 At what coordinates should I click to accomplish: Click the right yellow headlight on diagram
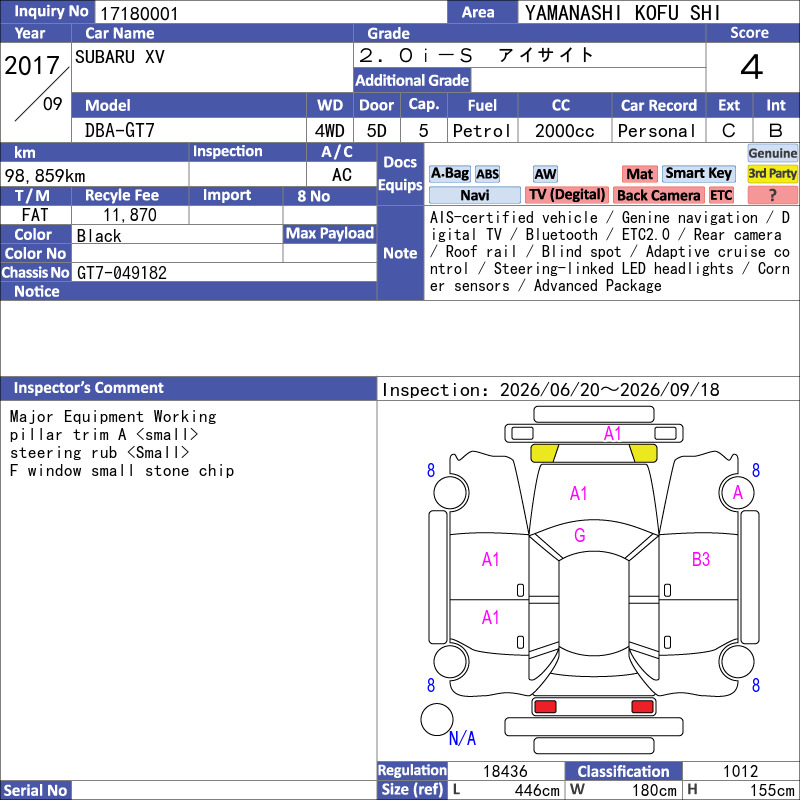click(643, 453)
